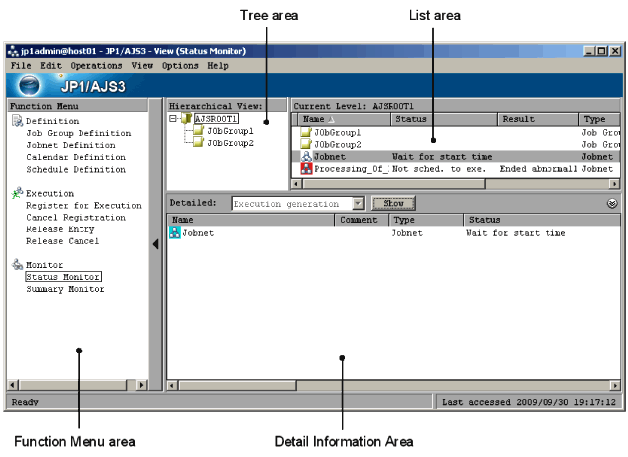The height and width of the screenshot is (457, 628).
Task: Click the Jobnet icon in list area
Action: tap(306, 156)
